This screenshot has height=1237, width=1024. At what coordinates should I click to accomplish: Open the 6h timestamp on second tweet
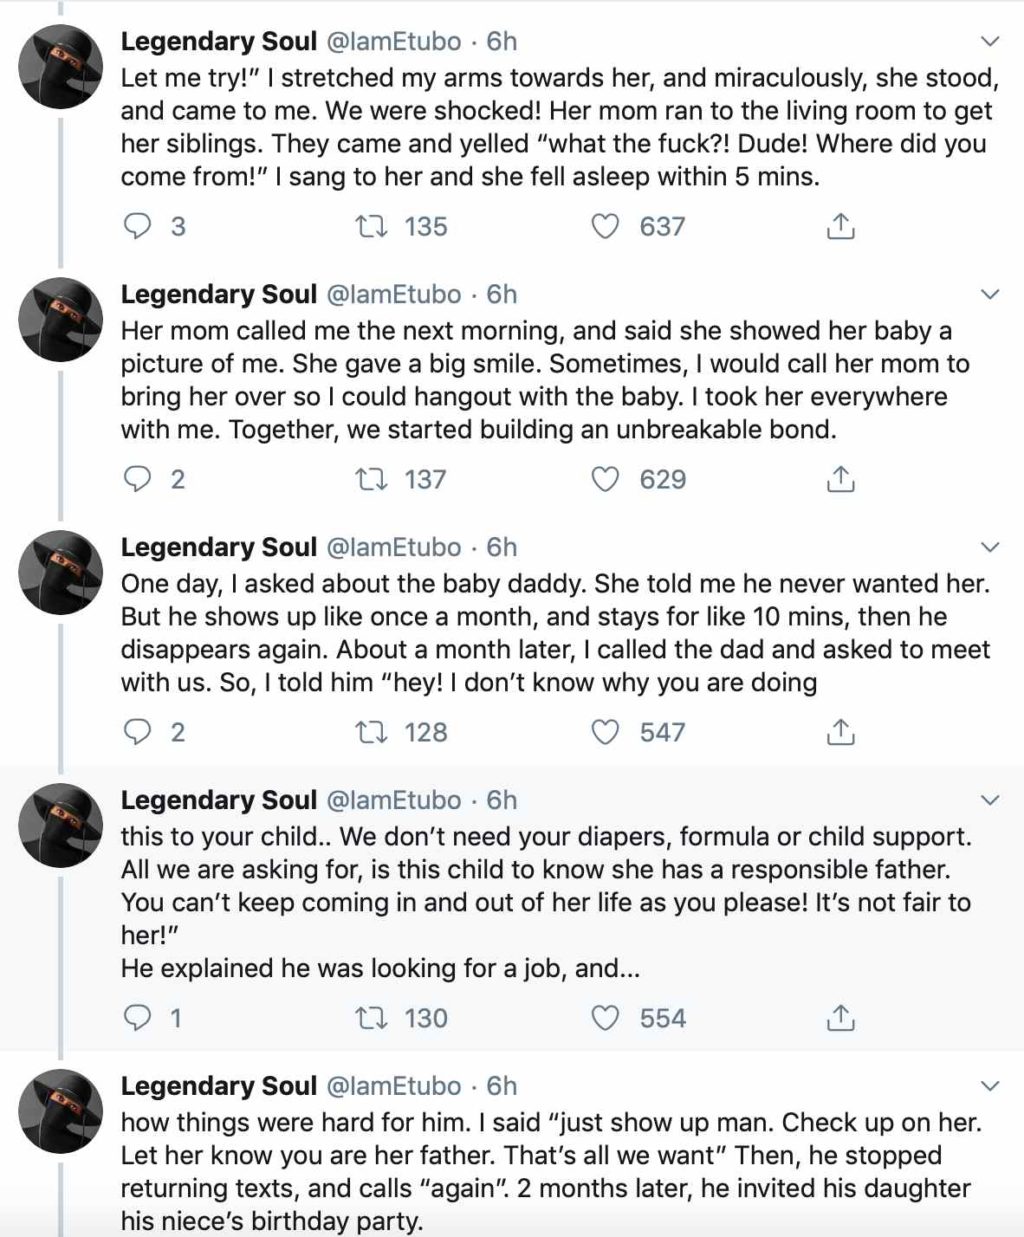[x=502, y=295]
